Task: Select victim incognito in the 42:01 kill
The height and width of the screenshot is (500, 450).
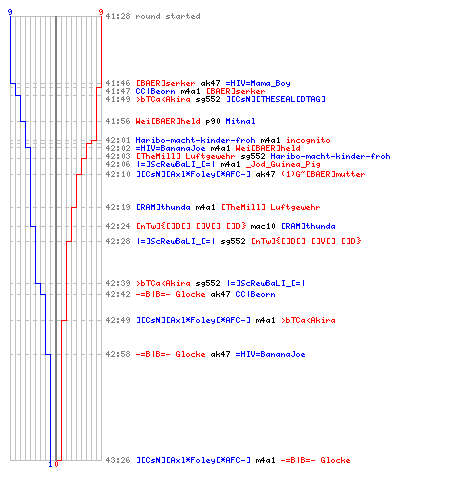Action: pyautogui.click(x=308, y=140)
